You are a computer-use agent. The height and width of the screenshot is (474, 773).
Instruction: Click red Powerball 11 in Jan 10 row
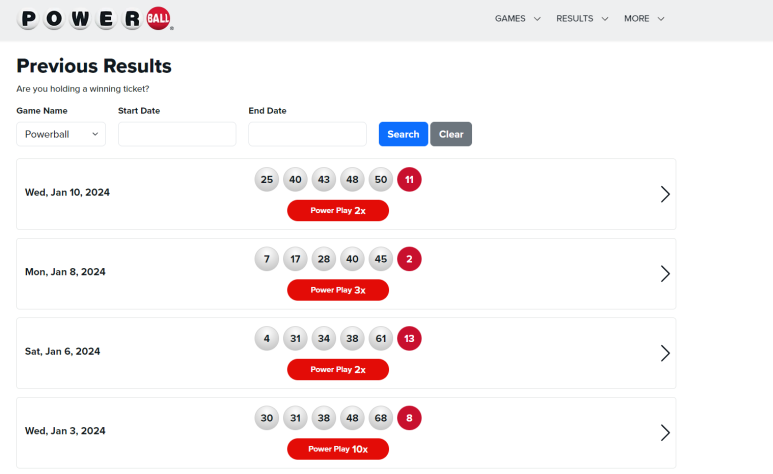[x=409, y=180]
